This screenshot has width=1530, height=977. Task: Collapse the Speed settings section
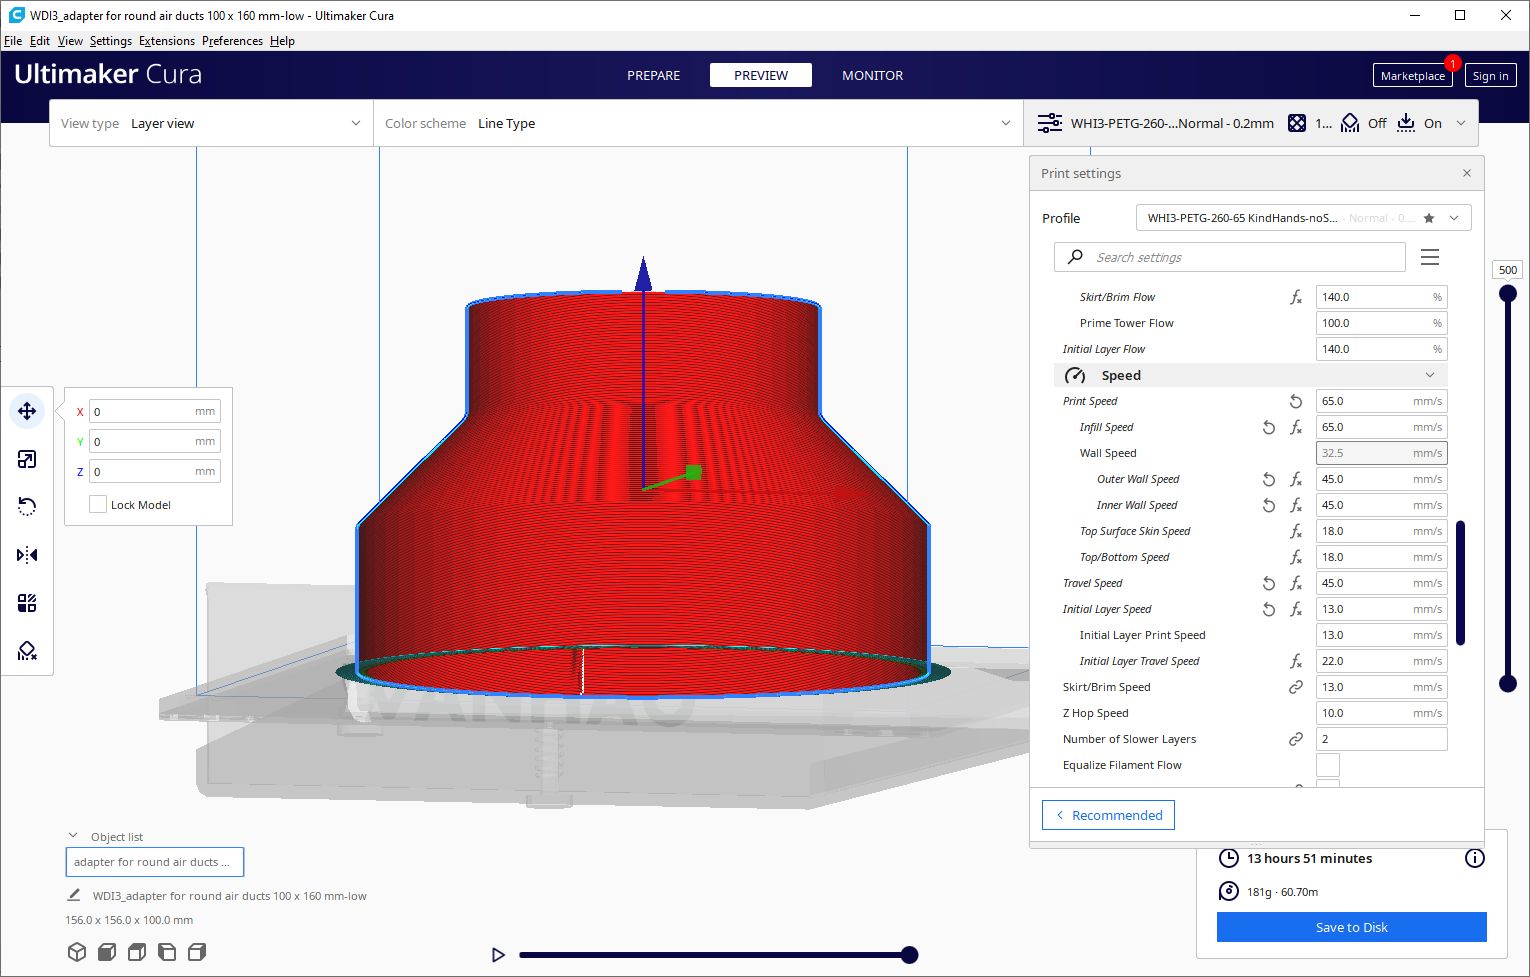(x=1430, y=375)
